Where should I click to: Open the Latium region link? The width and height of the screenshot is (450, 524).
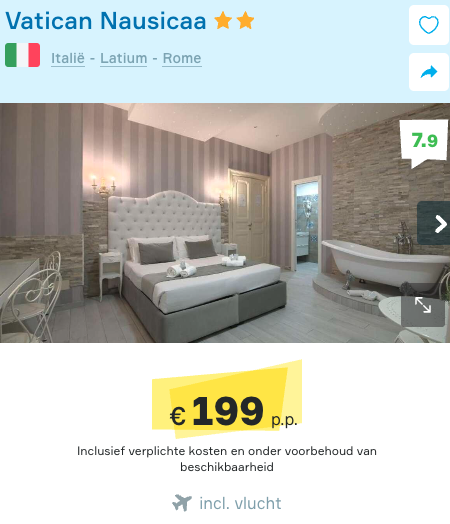point(124,58)
